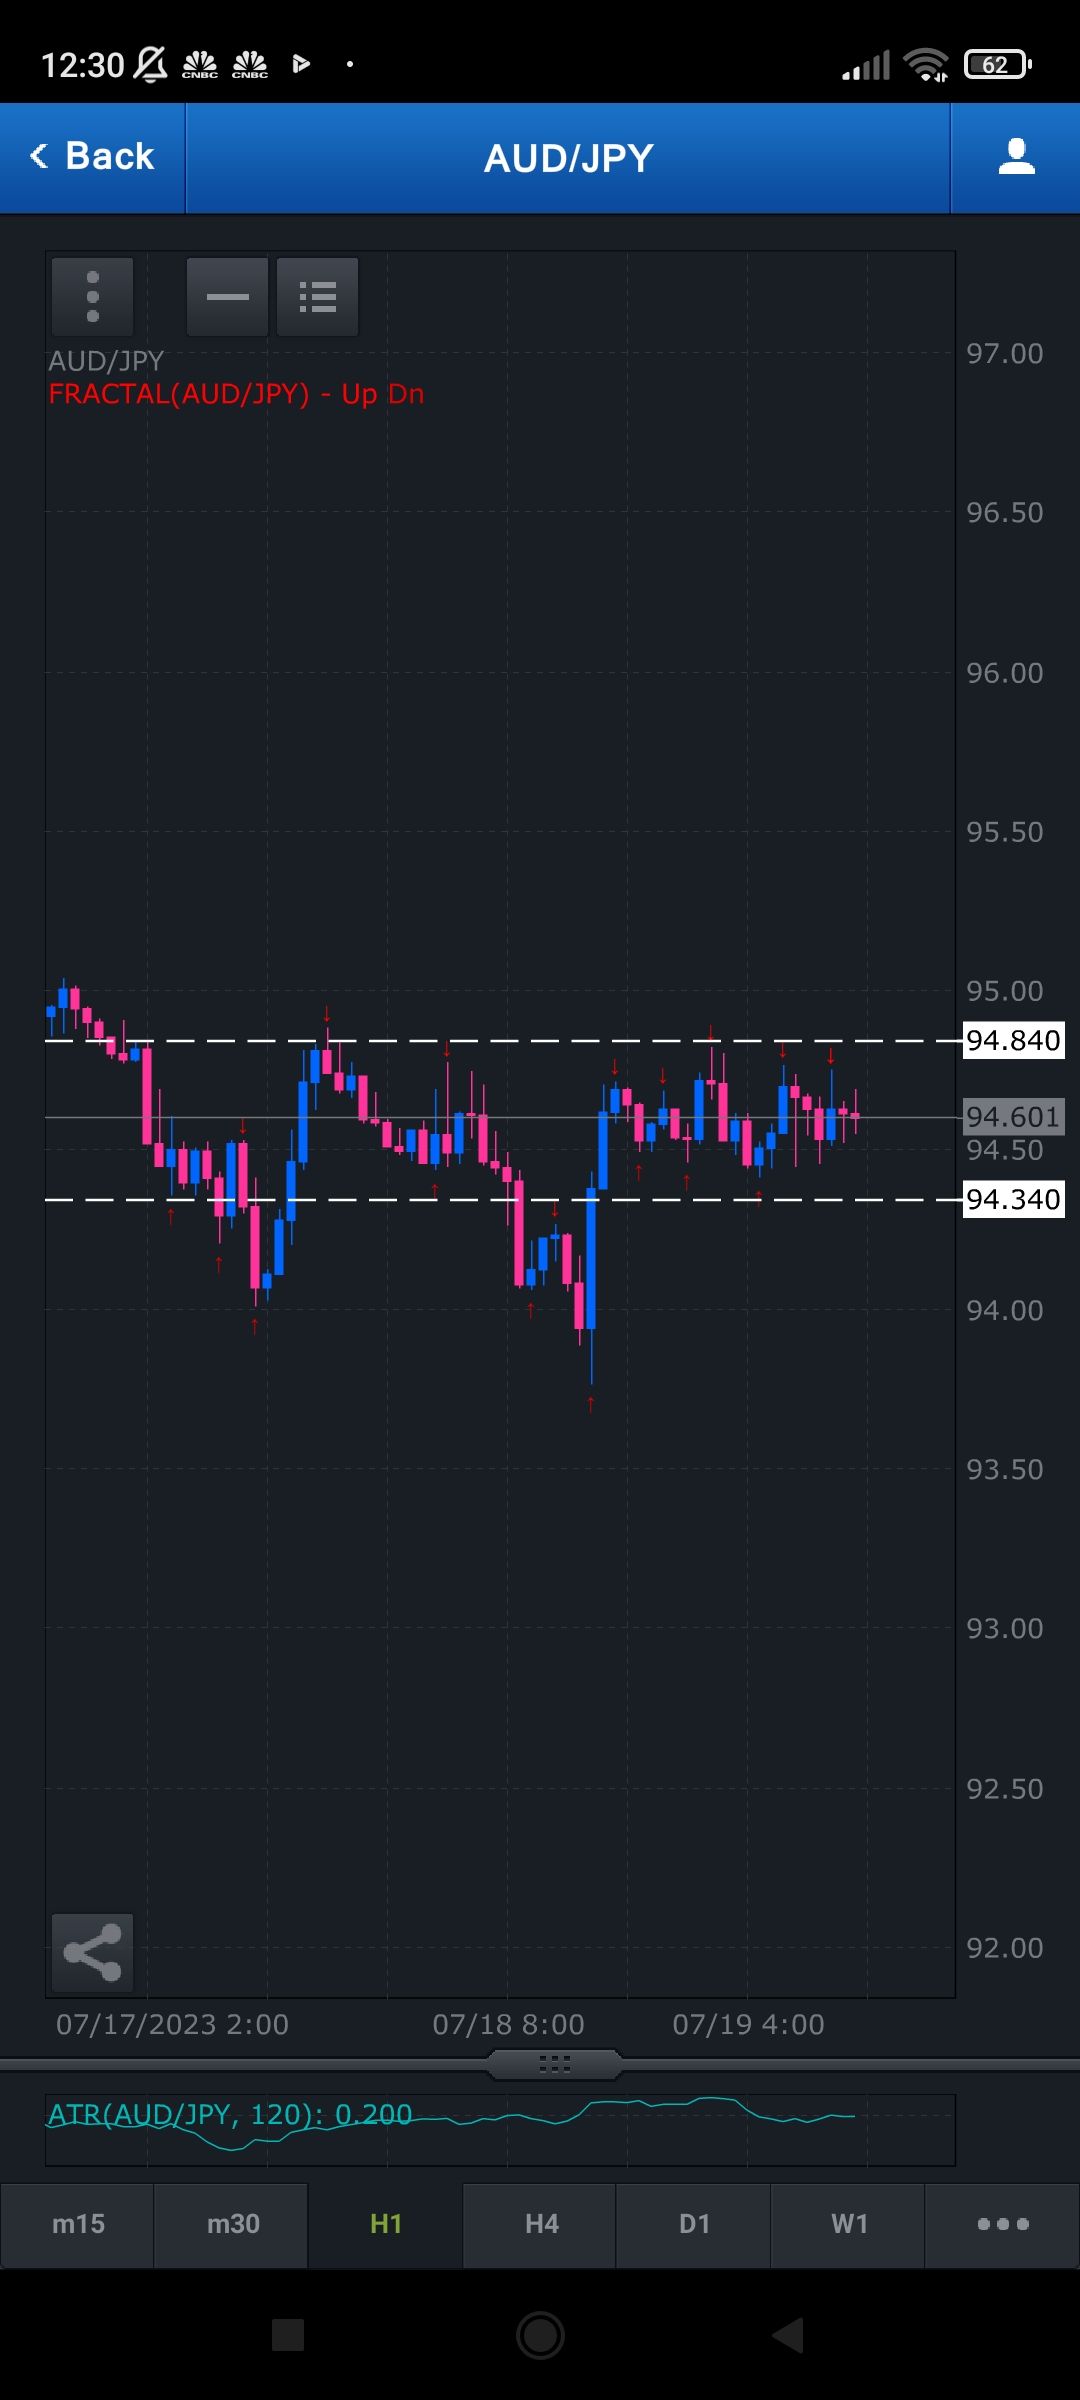
Task: Select the H4 timeframe tab
Action: tap(541, 2223)
